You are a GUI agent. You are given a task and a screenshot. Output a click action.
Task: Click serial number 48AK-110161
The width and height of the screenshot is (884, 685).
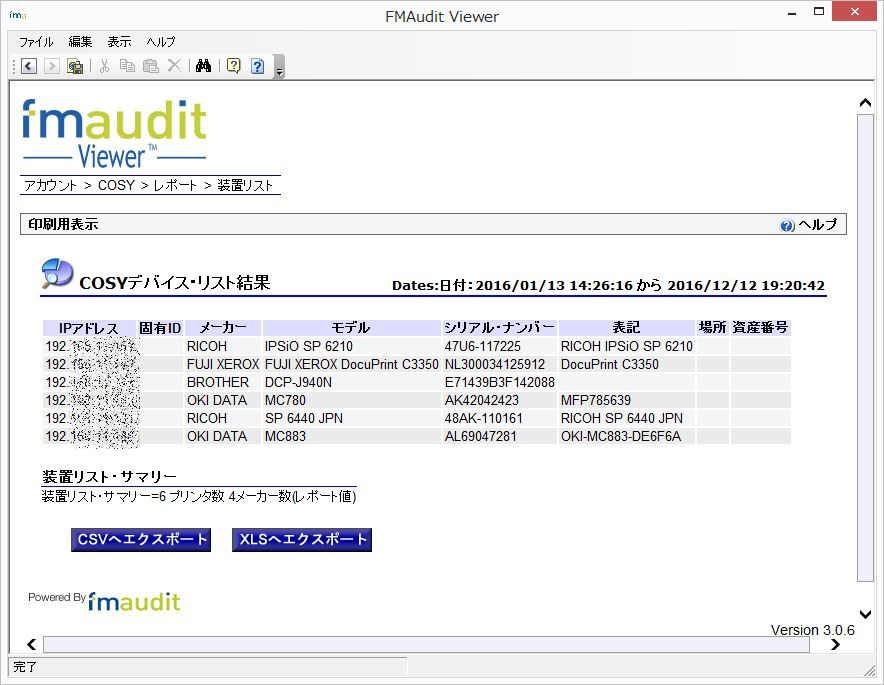pos(484,418)
